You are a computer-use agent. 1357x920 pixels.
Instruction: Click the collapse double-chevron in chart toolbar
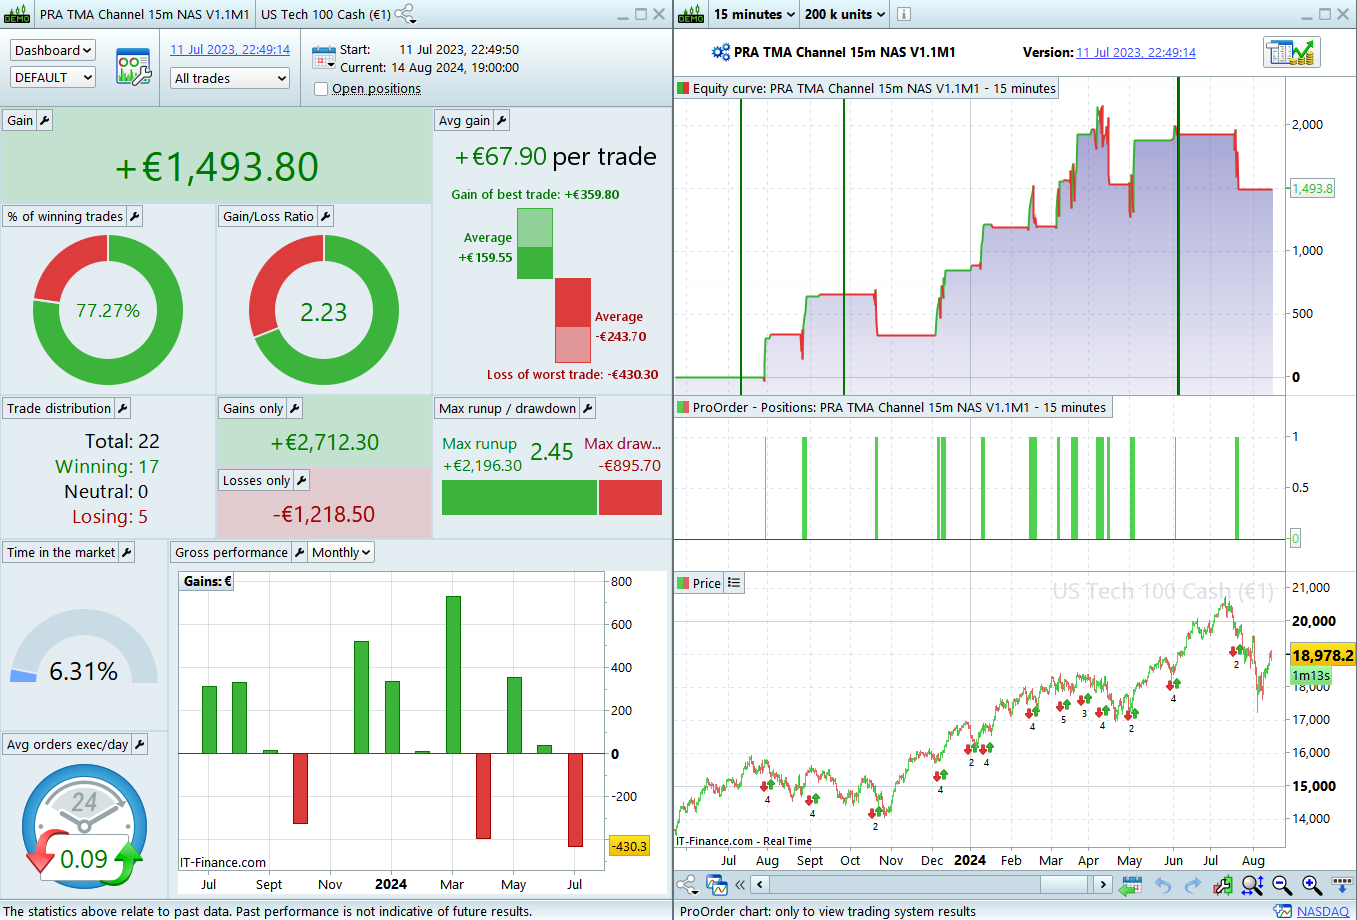click(740, 884)
